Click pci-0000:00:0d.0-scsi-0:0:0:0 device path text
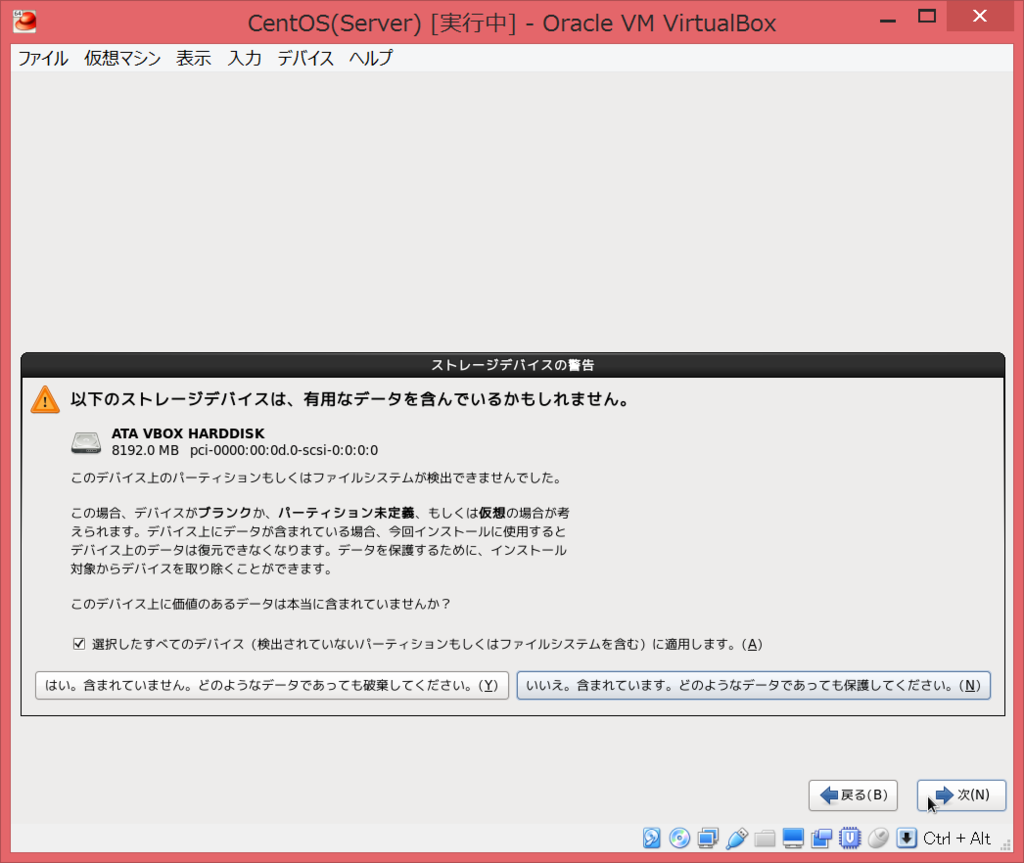This screenshot has height=863, width=1024. tap(284, 450)
